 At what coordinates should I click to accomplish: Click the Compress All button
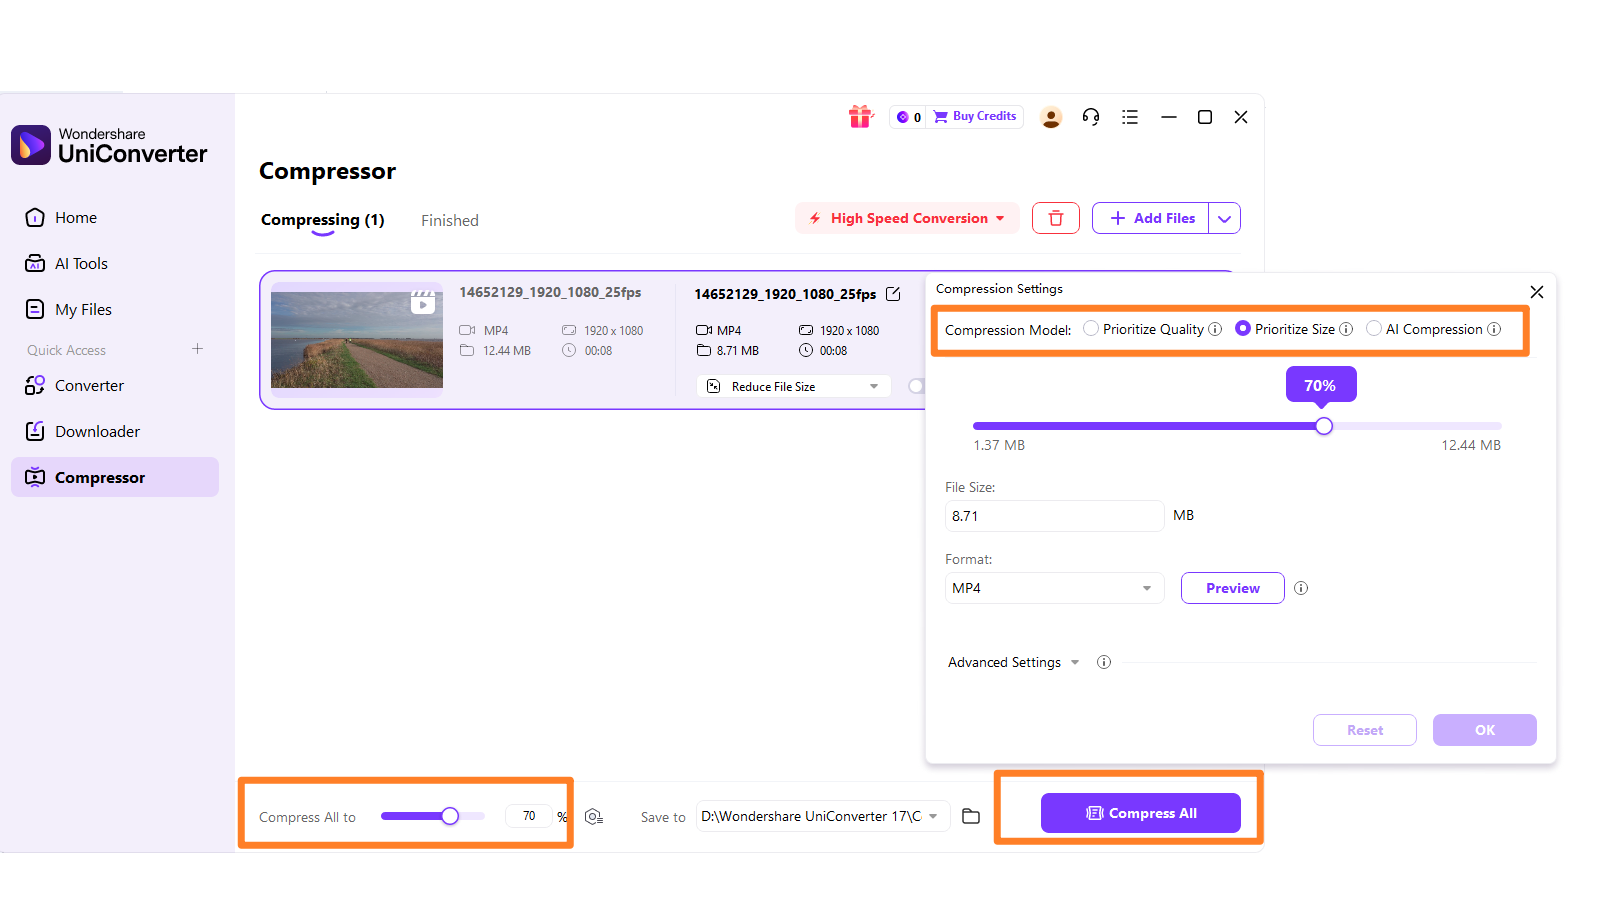1140,813
